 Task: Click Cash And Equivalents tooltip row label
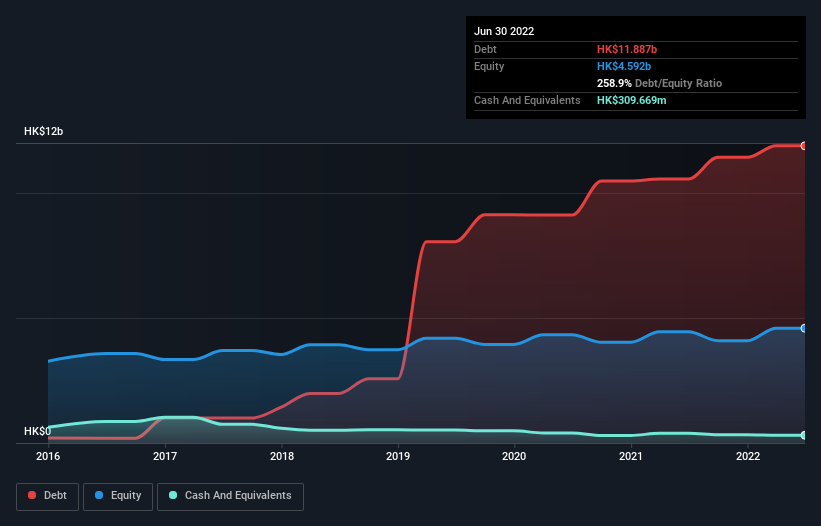pyautogui.click(x=527, y=100)
